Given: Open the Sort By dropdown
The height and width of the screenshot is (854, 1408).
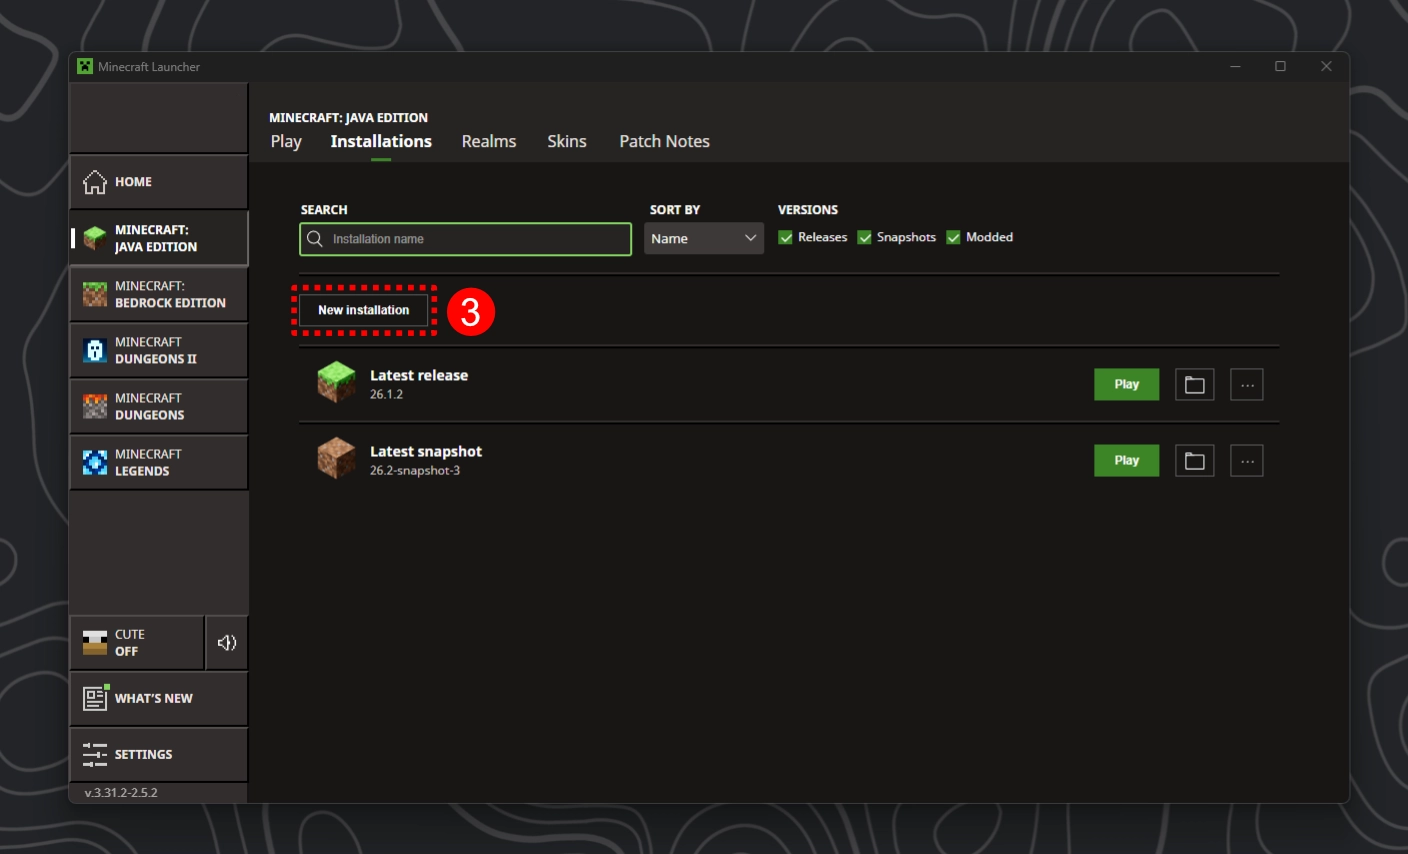Looking at the screenshot, I should pyautogui.click(x=703, y=238).
